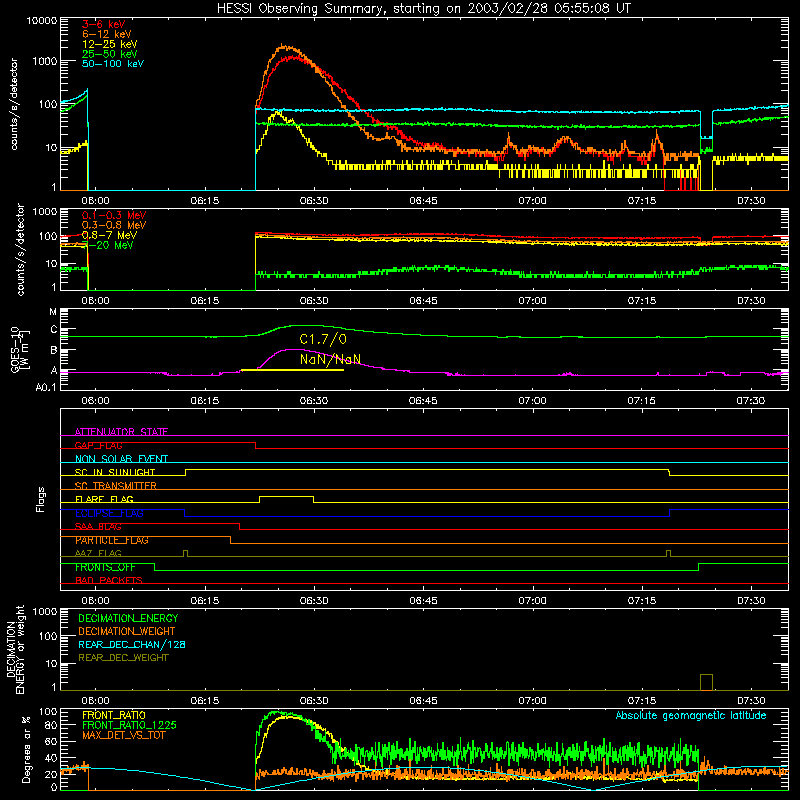Click the REAR_DEC_WEIGHT square pulse near 07:24

pos(706,682)
